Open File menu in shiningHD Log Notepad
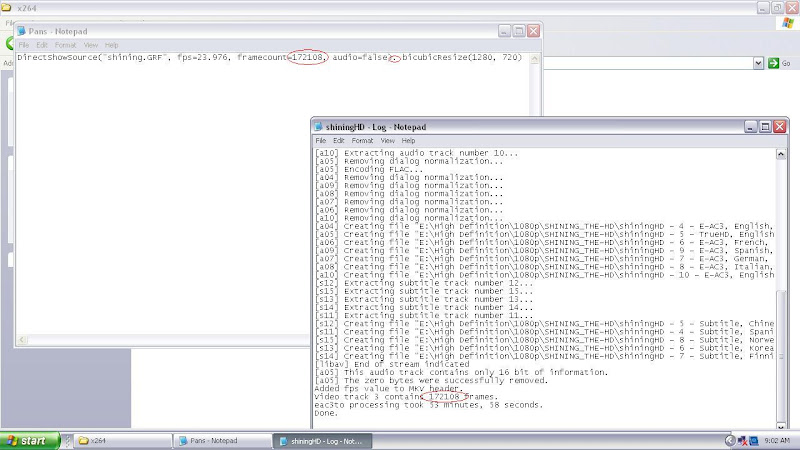This screenshot has width=800, height=450. coord(320,141)
